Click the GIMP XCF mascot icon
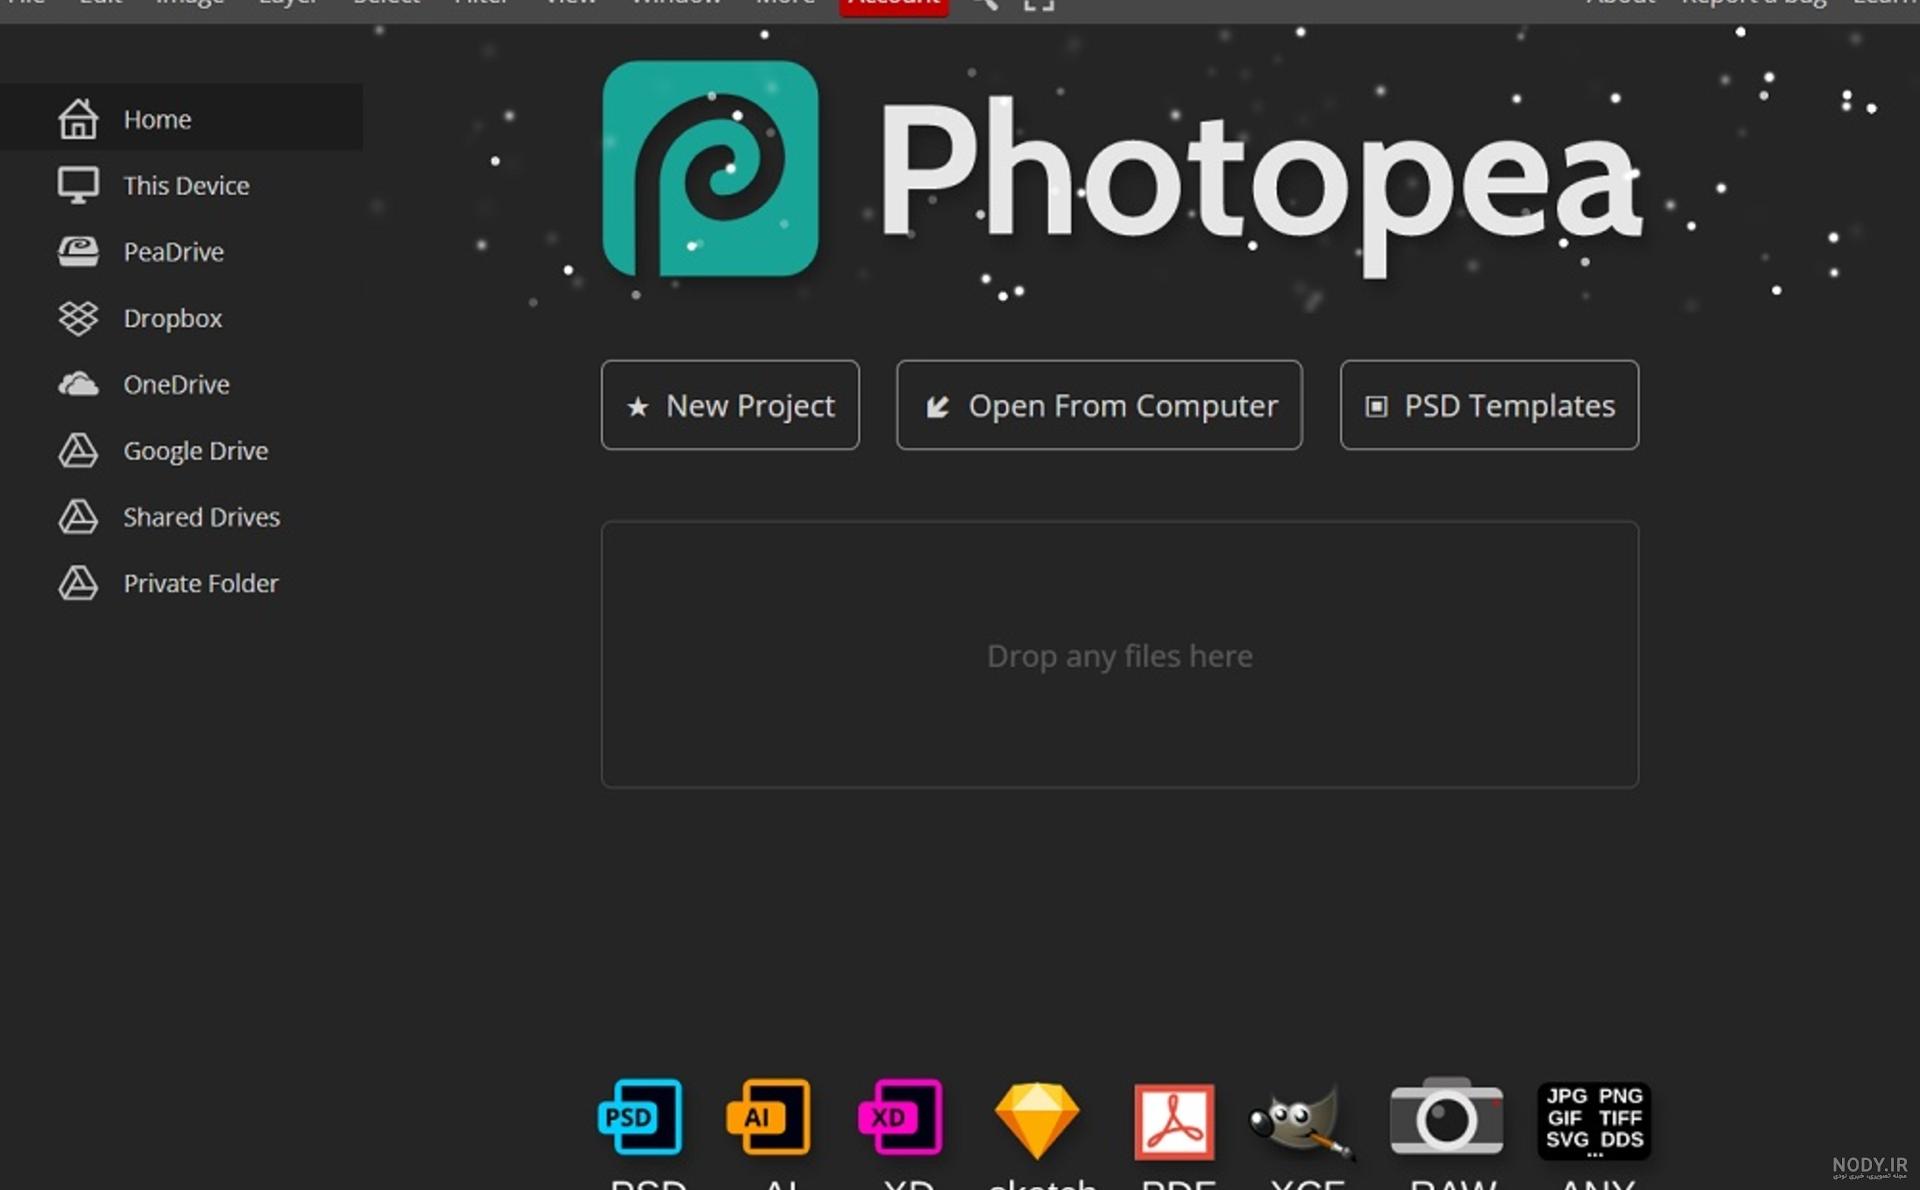This screenshot has height=1190, width=1920. 1300,1122
